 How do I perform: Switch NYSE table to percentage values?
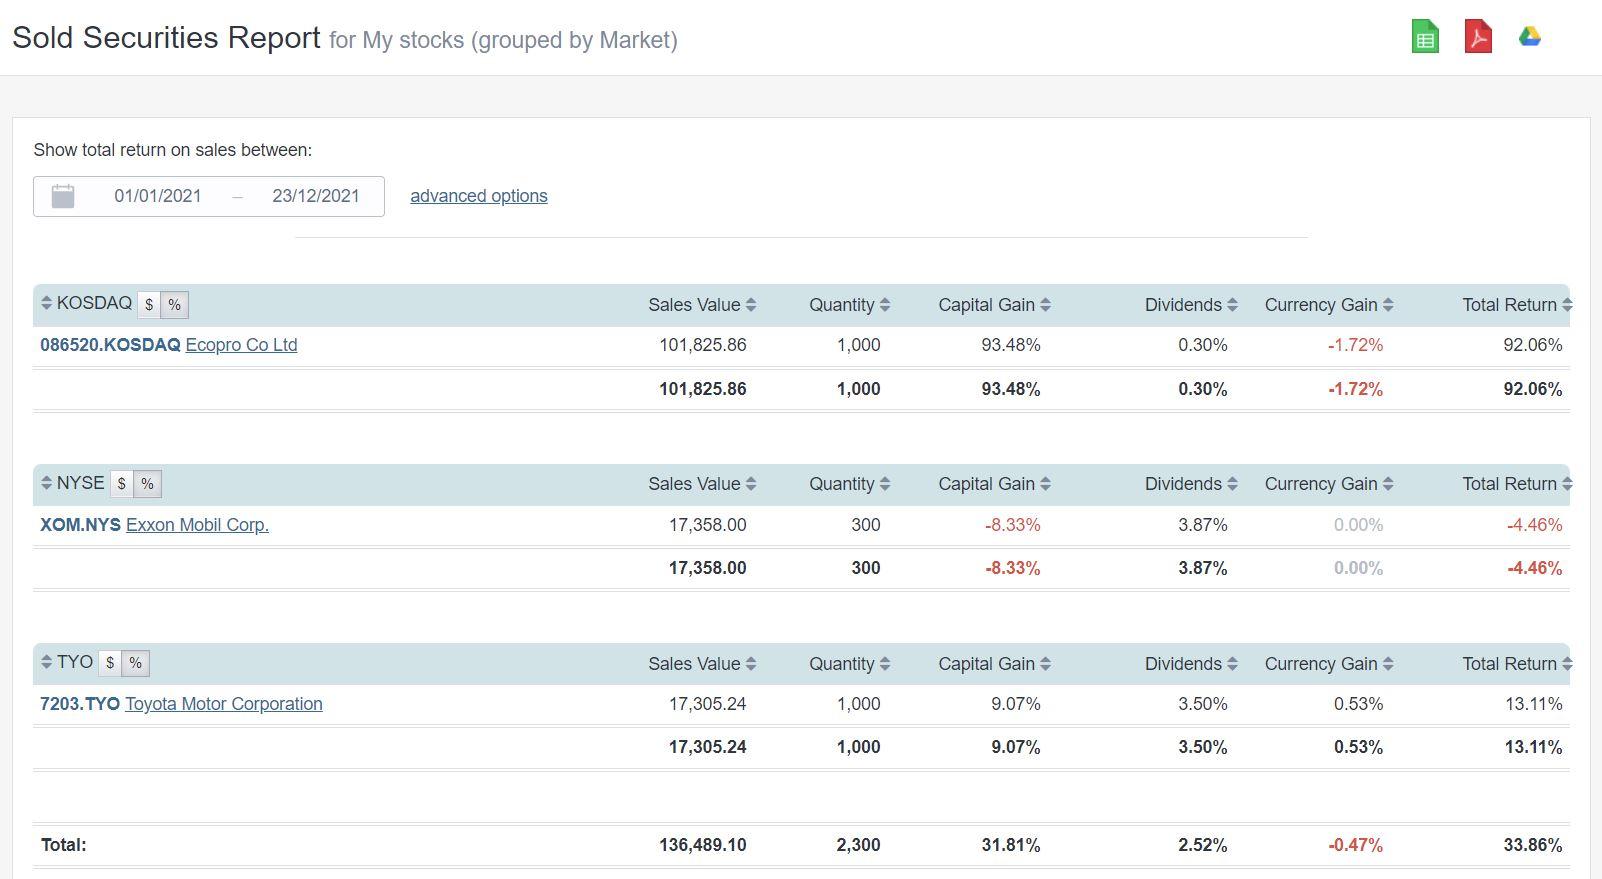pos(147,484)
